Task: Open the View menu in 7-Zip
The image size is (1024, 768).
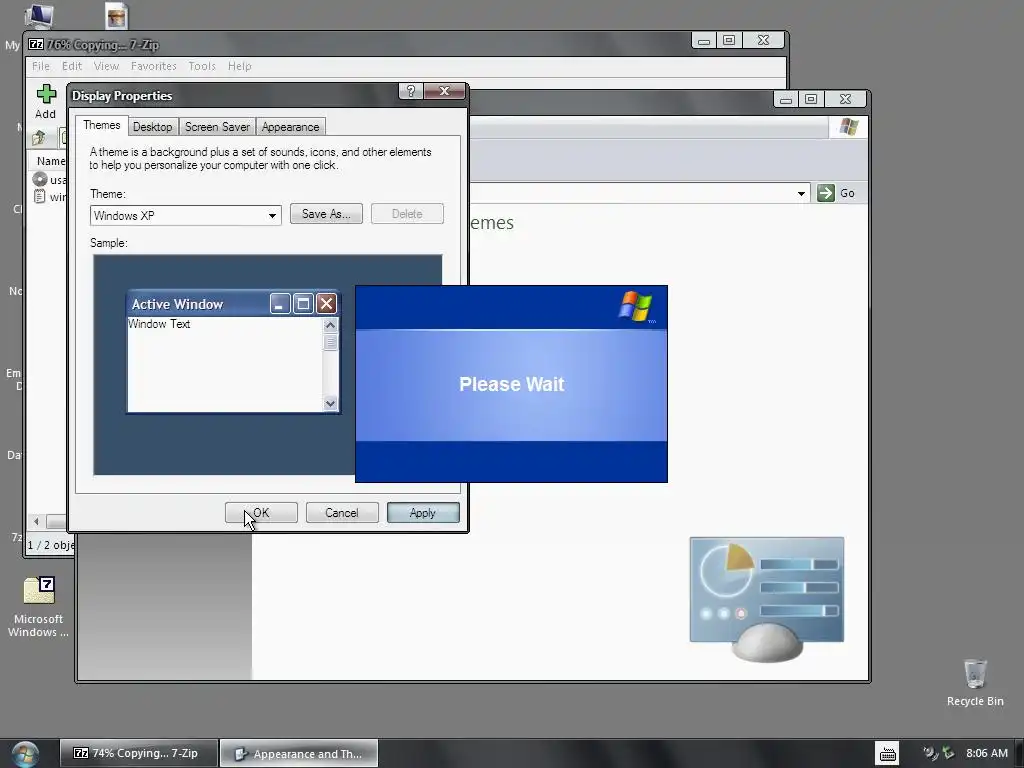Action: [x=106, y=66]
